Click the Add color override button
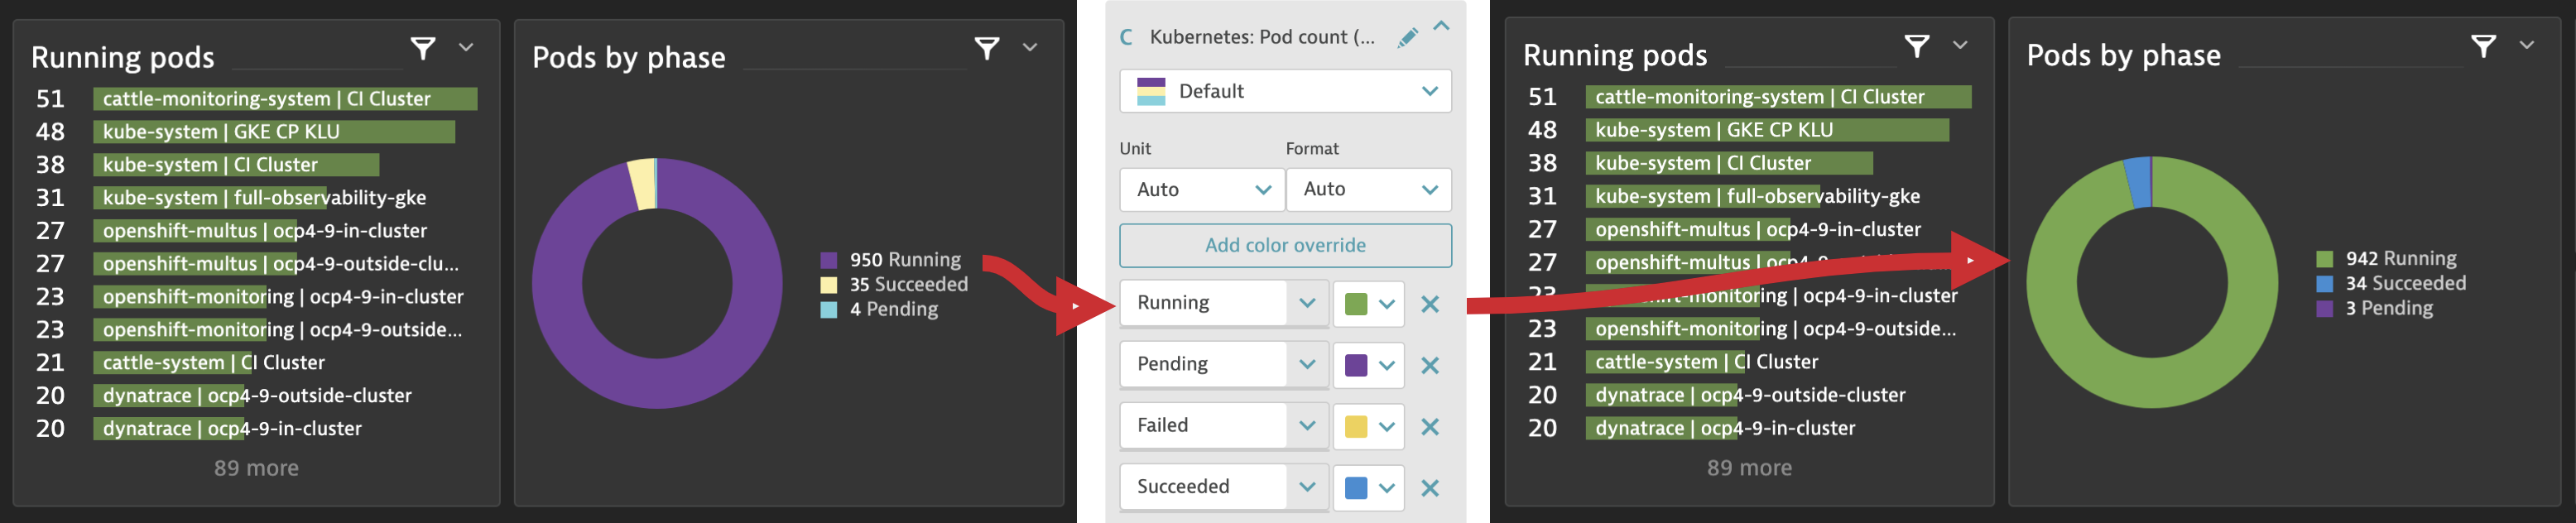The width and height of the screenshot is (2576, 523). (x=1285, y=245)
